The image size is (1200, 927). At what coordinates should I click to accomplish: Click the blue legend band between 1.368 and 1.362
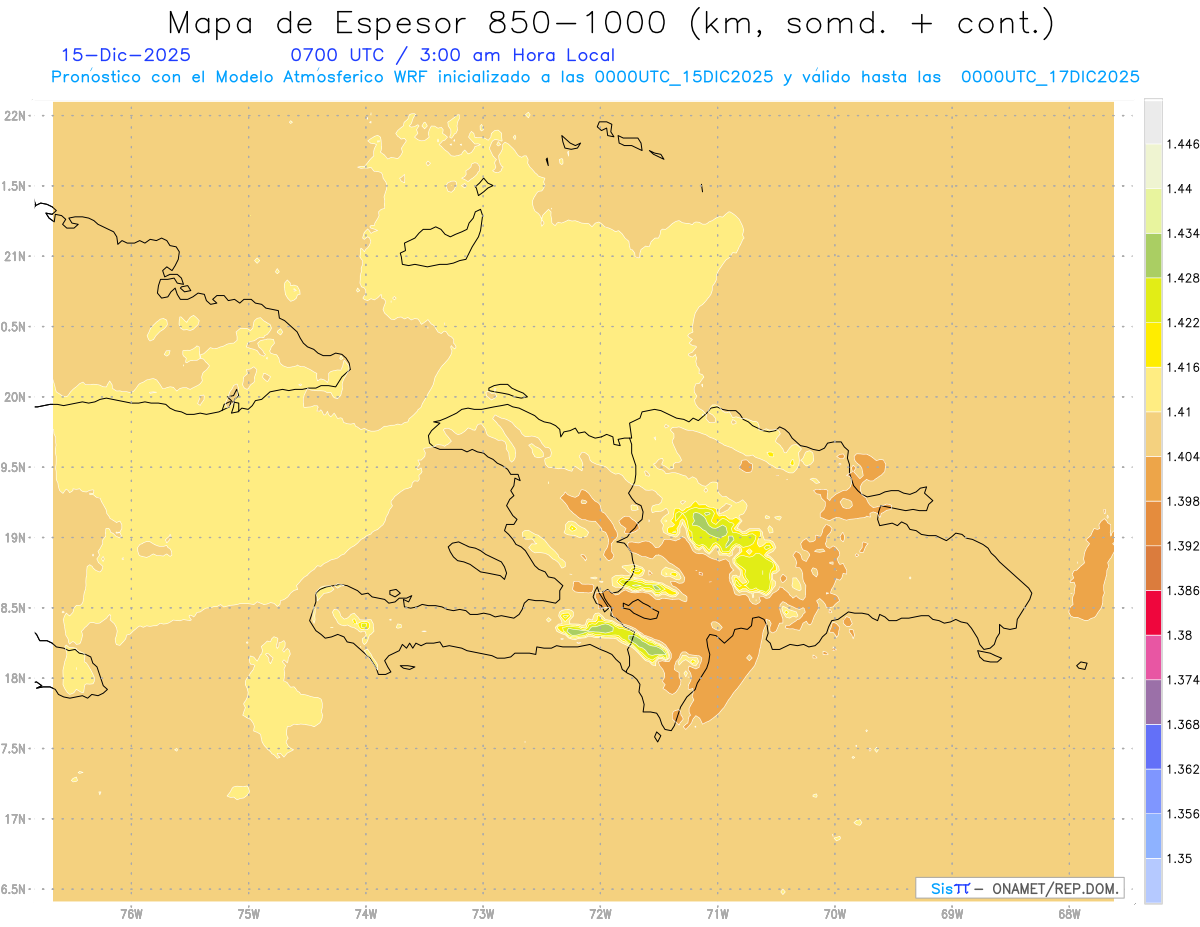click(x=1153, y=746)
